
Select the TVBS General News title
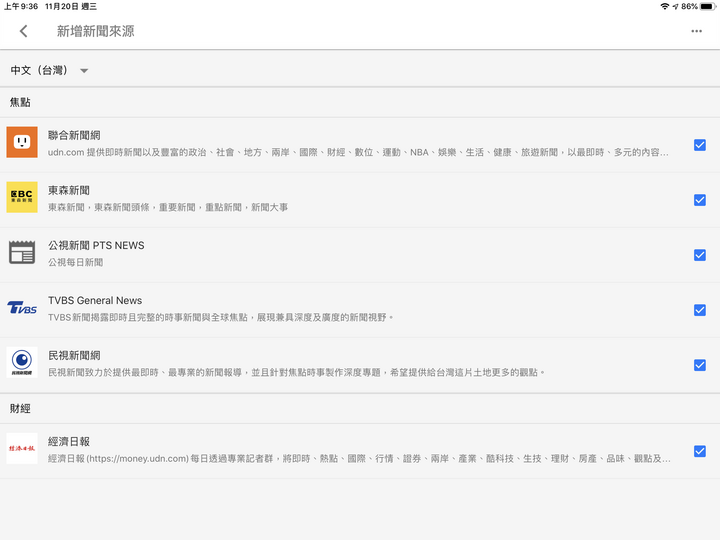95,300
